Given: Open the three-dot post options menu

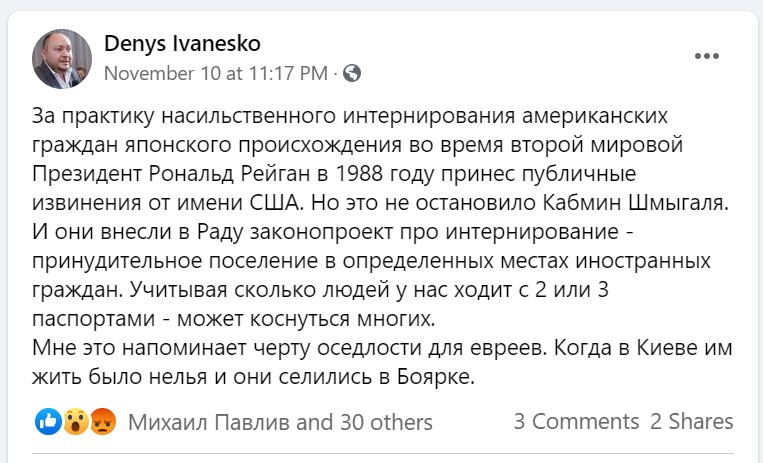Looking at the screenshot, I should point(708,55).
